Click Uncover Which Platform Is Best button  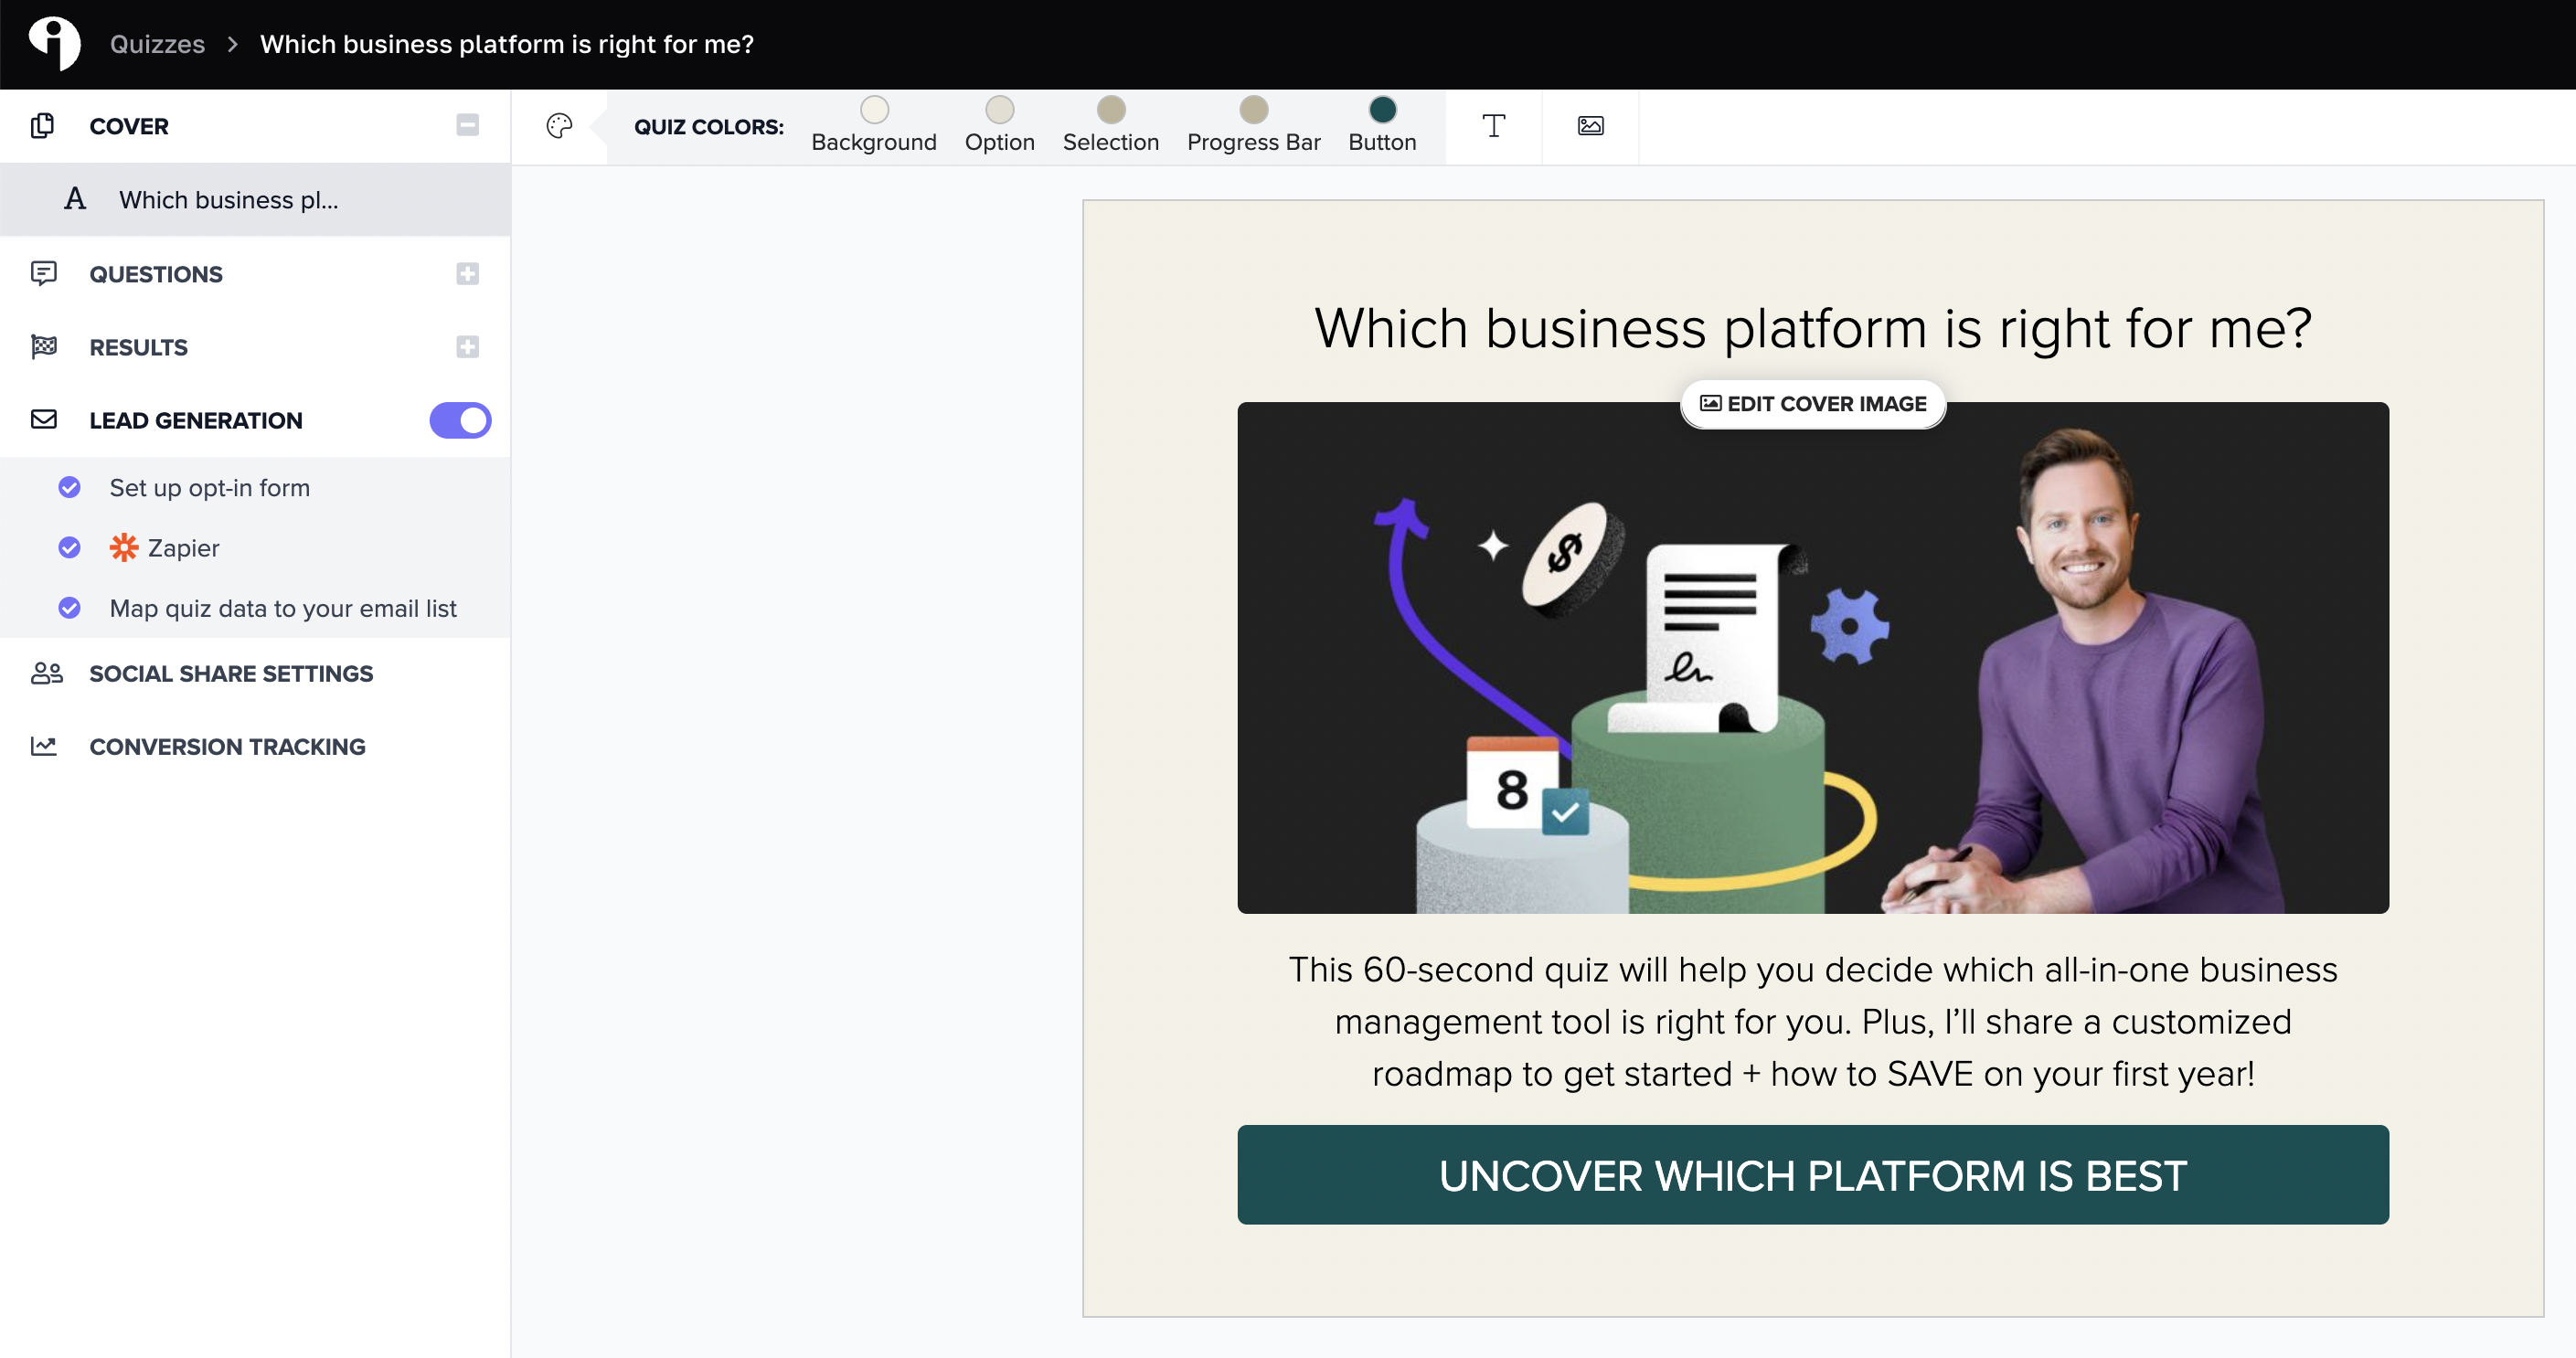tap(1812, 1175)
